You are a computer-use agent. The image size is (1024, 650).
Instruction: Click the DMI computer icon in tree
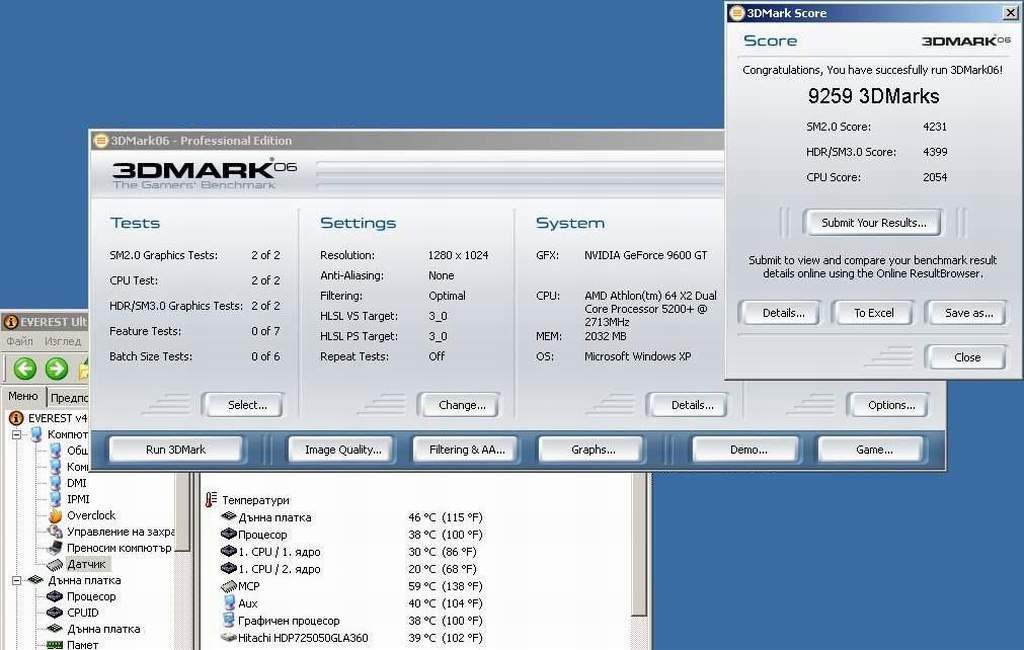point(56,483)
